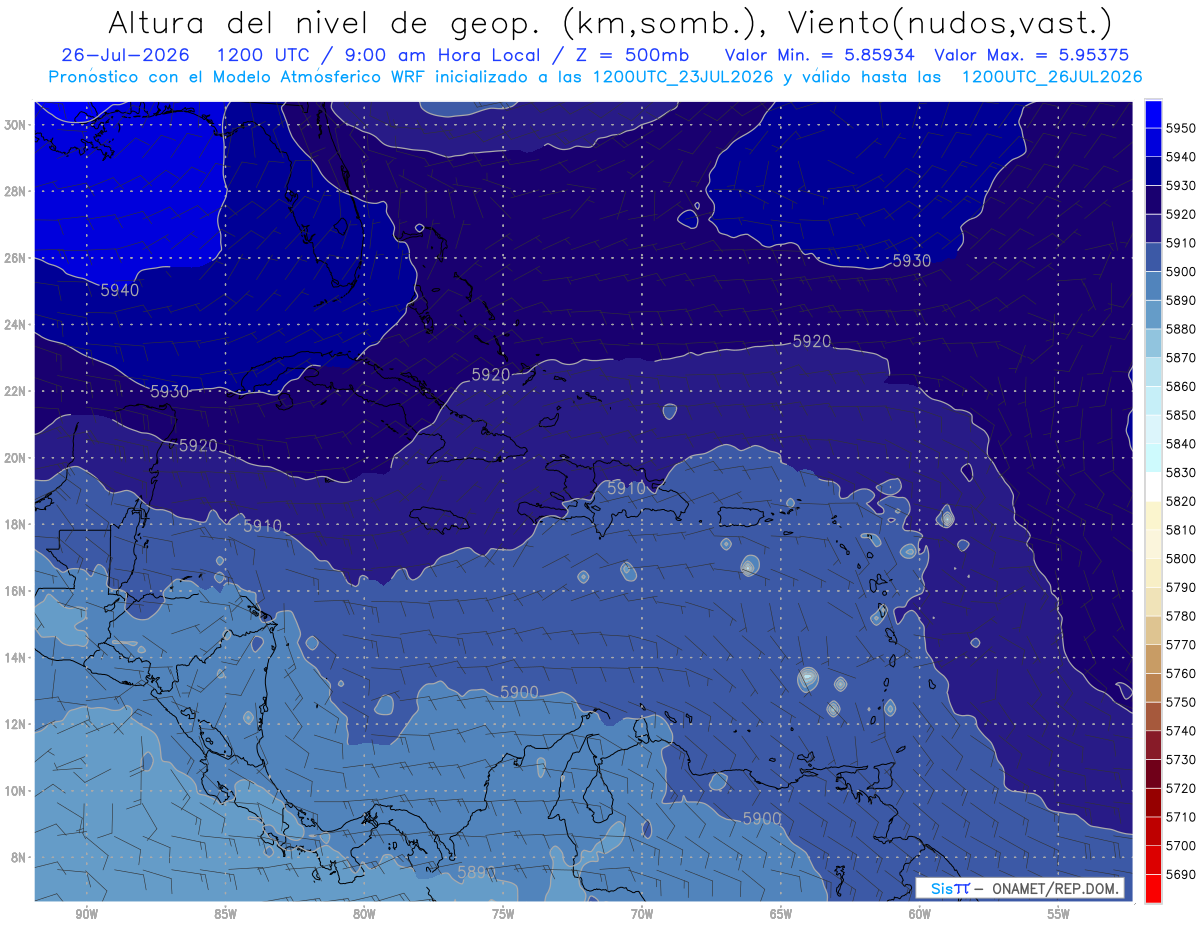
Task: Click the 24N latitude axis label
Action: pyautogui.click(x=15, y=325)
